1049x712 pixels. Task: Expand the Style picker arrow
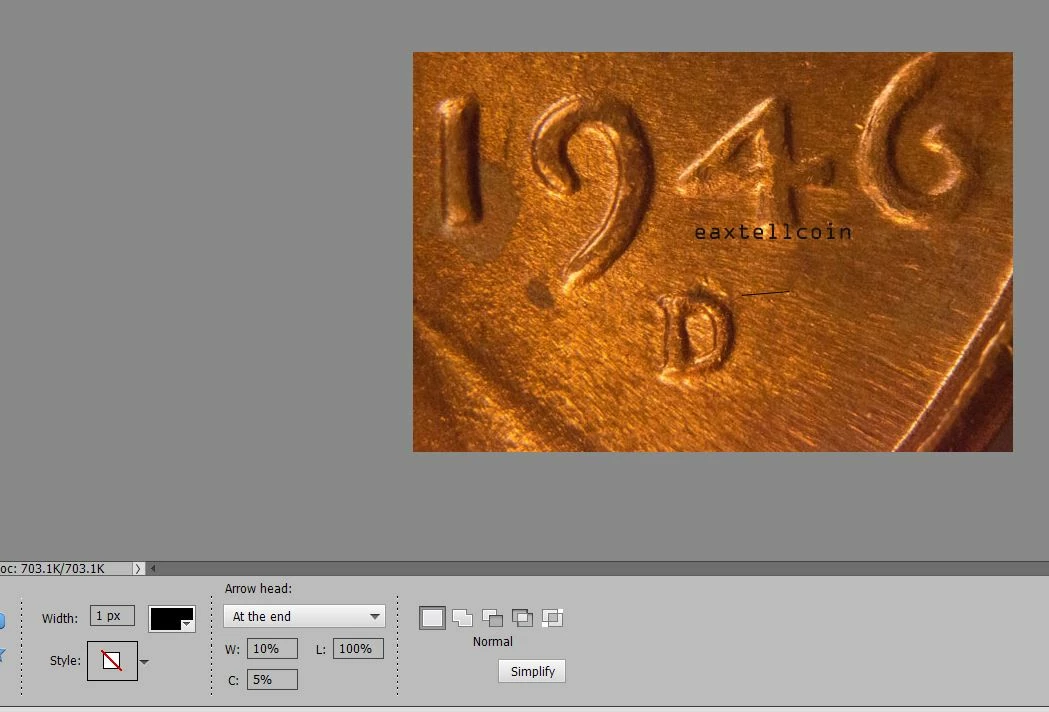145,662
